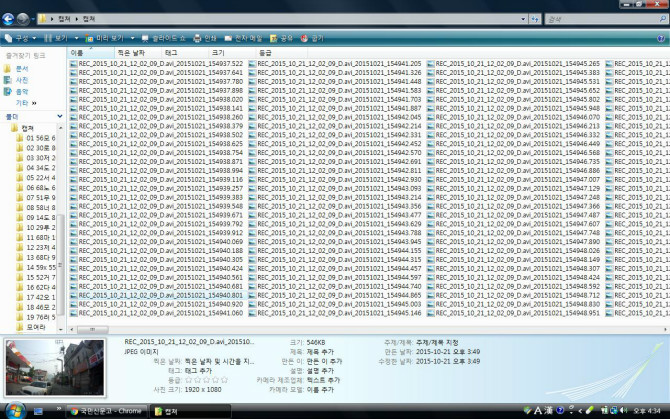Click the image icon of file ending 154941.060
Screen dimensions: 670x419
coord(73,313)
